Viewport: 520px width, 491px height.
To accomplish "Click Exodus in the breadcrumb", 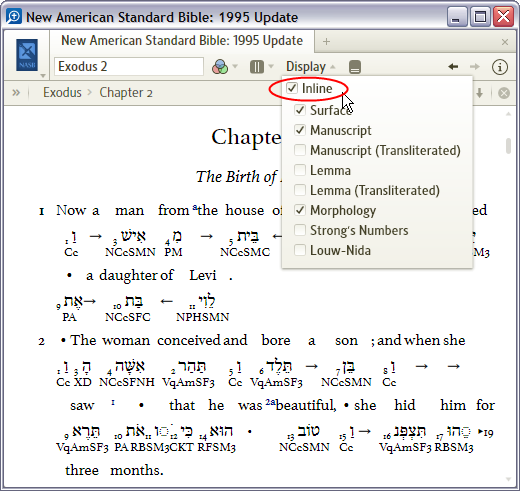I will [62, 92].
